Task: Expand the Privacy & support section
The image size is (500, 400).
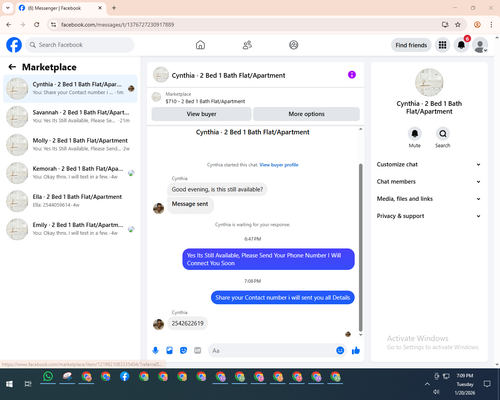Action: (x=429, y=216)
